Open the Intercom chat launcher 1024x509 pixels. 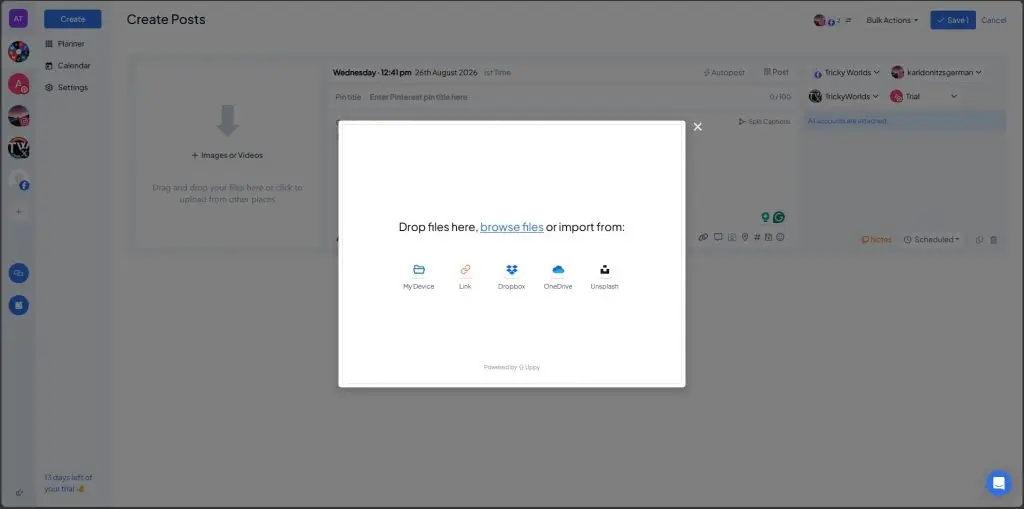pyautogui.click(x=998, y=483)
